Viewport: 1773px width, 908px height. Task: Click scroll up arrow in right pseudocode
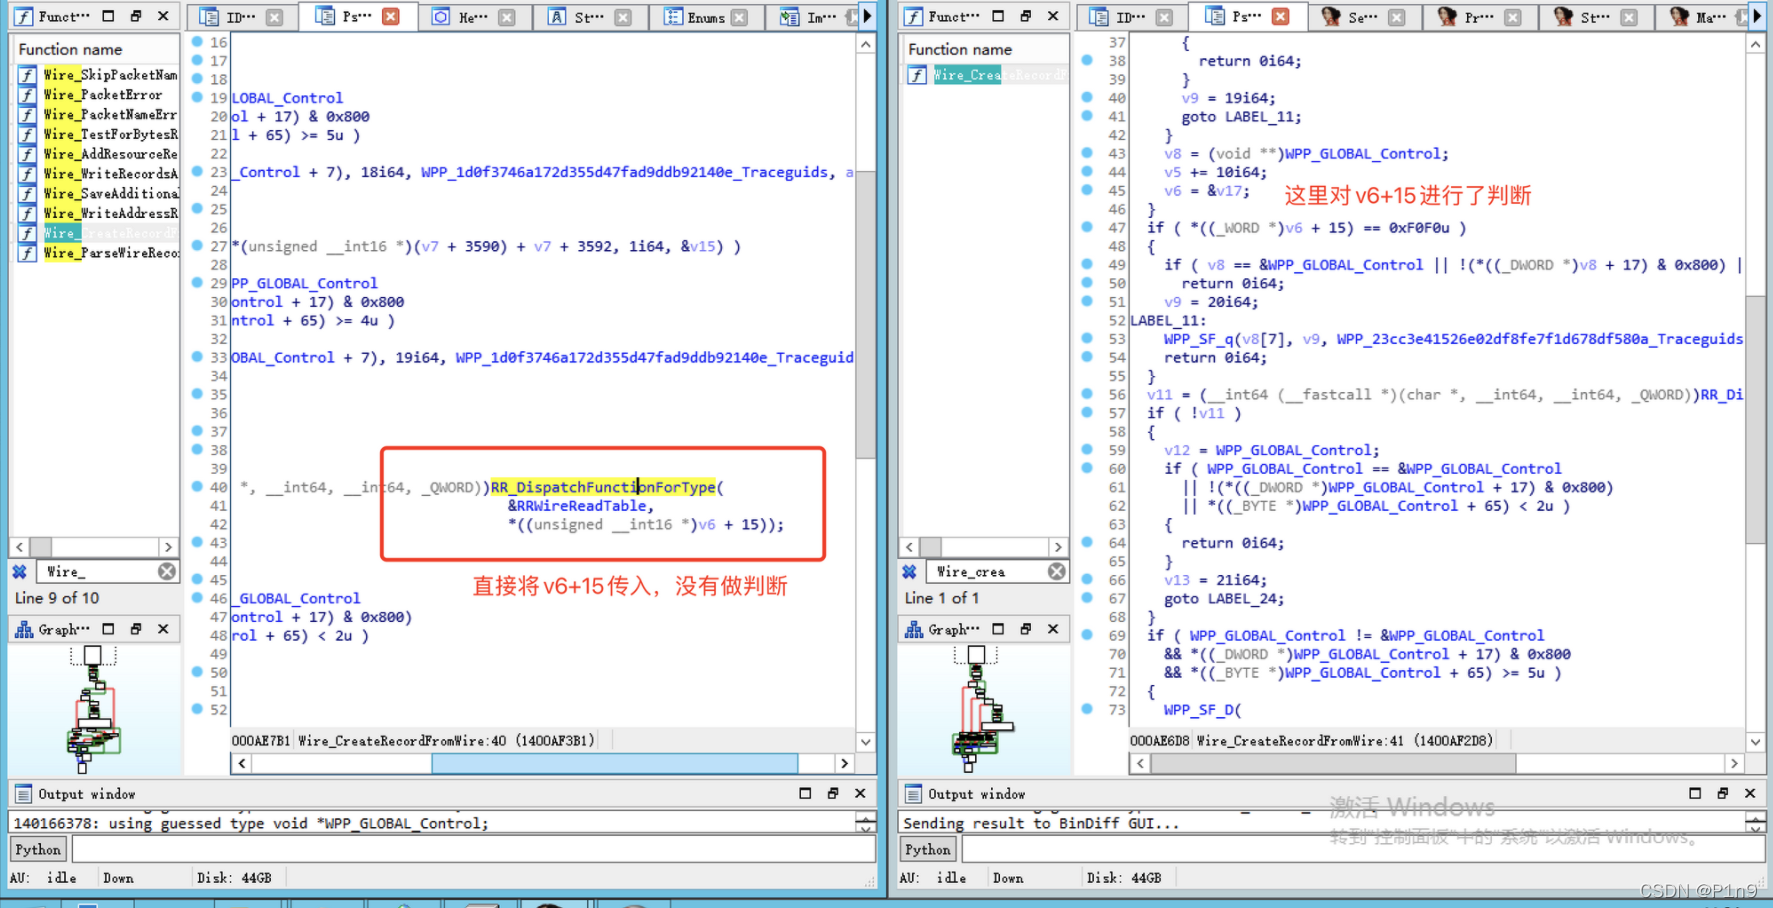coord(1756,45)
